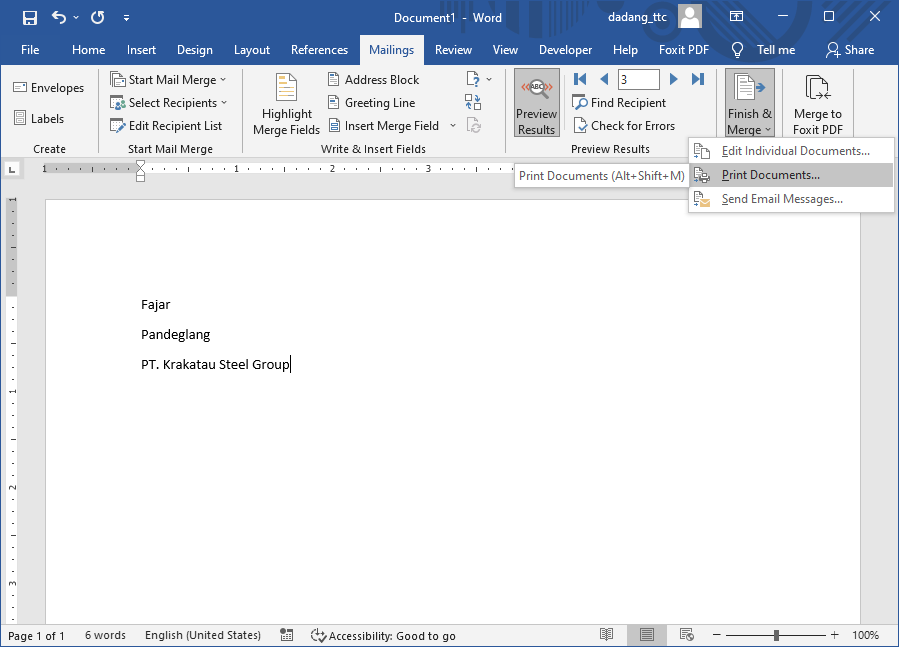Switch to Read Mode view
Viewport: 899px width, 647px height.
coord(607,634)
